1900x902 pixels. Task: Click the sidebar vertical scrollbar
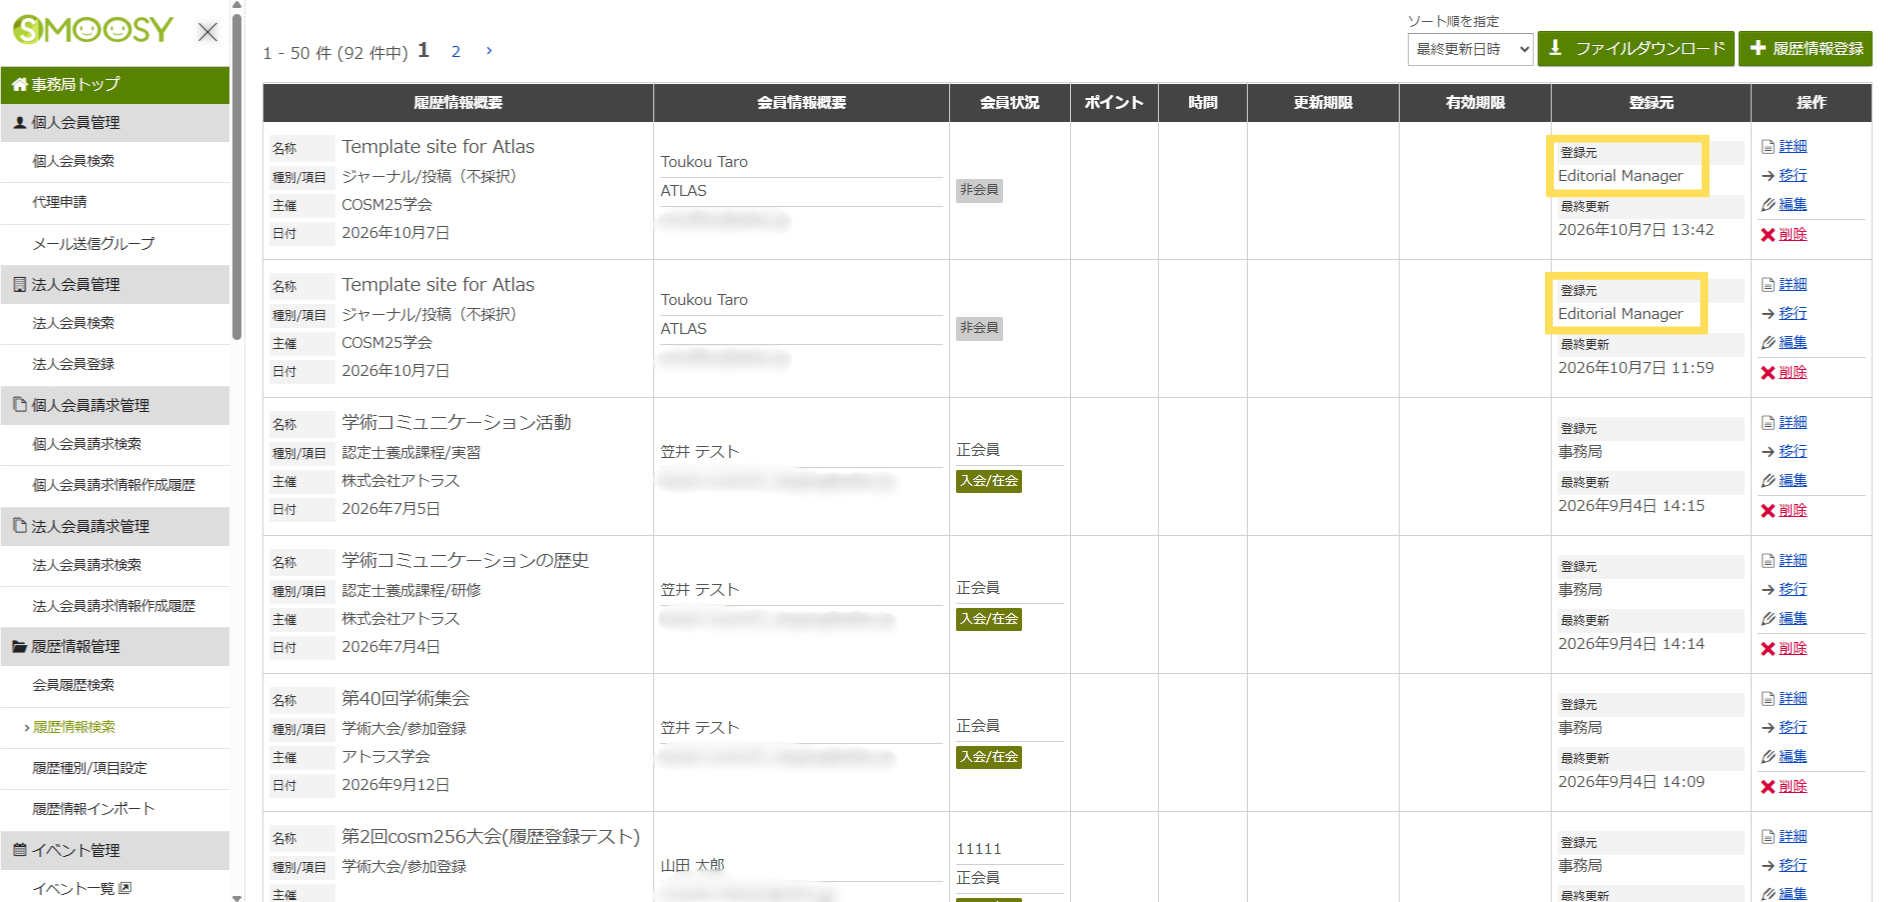(x=237, y=175)
